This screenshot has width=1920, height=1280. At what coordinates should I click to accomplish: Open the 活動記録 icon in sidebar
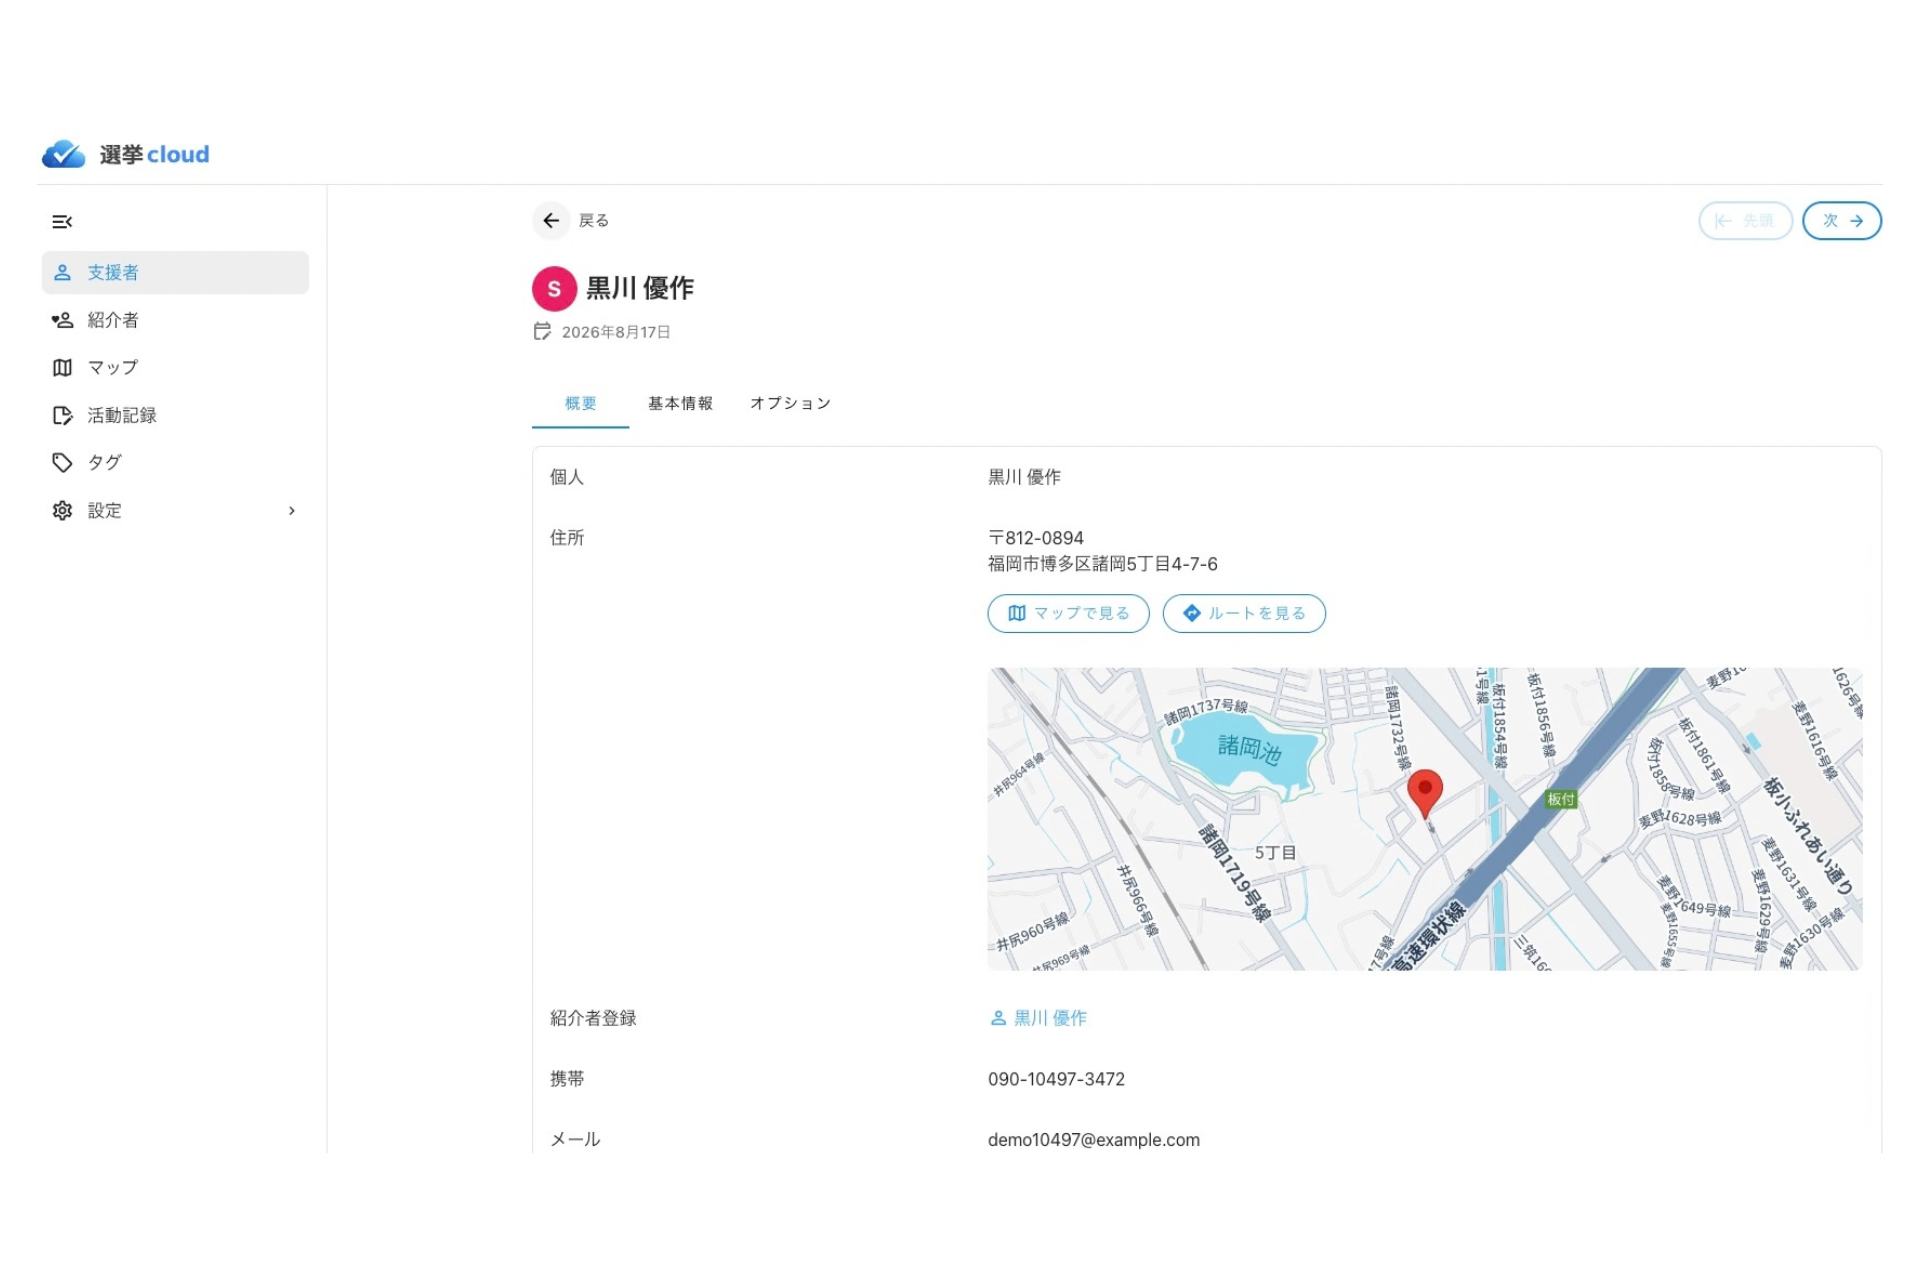coord(62,415)
